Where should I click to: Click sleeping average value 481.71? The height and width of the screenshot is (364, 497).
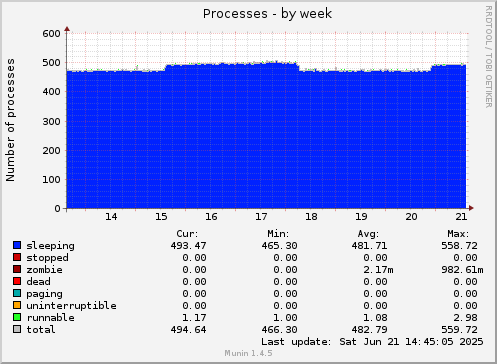tap(369, 246)
